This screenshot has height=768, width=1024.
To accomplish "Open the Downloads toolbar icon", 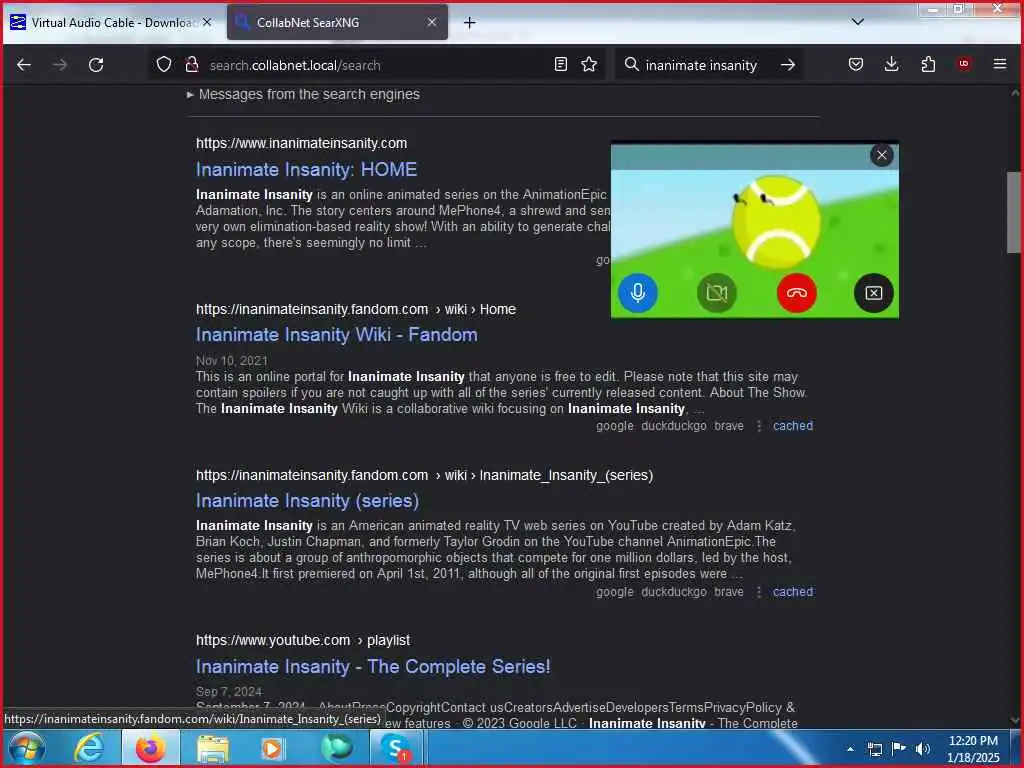I will tap(891, 64).
